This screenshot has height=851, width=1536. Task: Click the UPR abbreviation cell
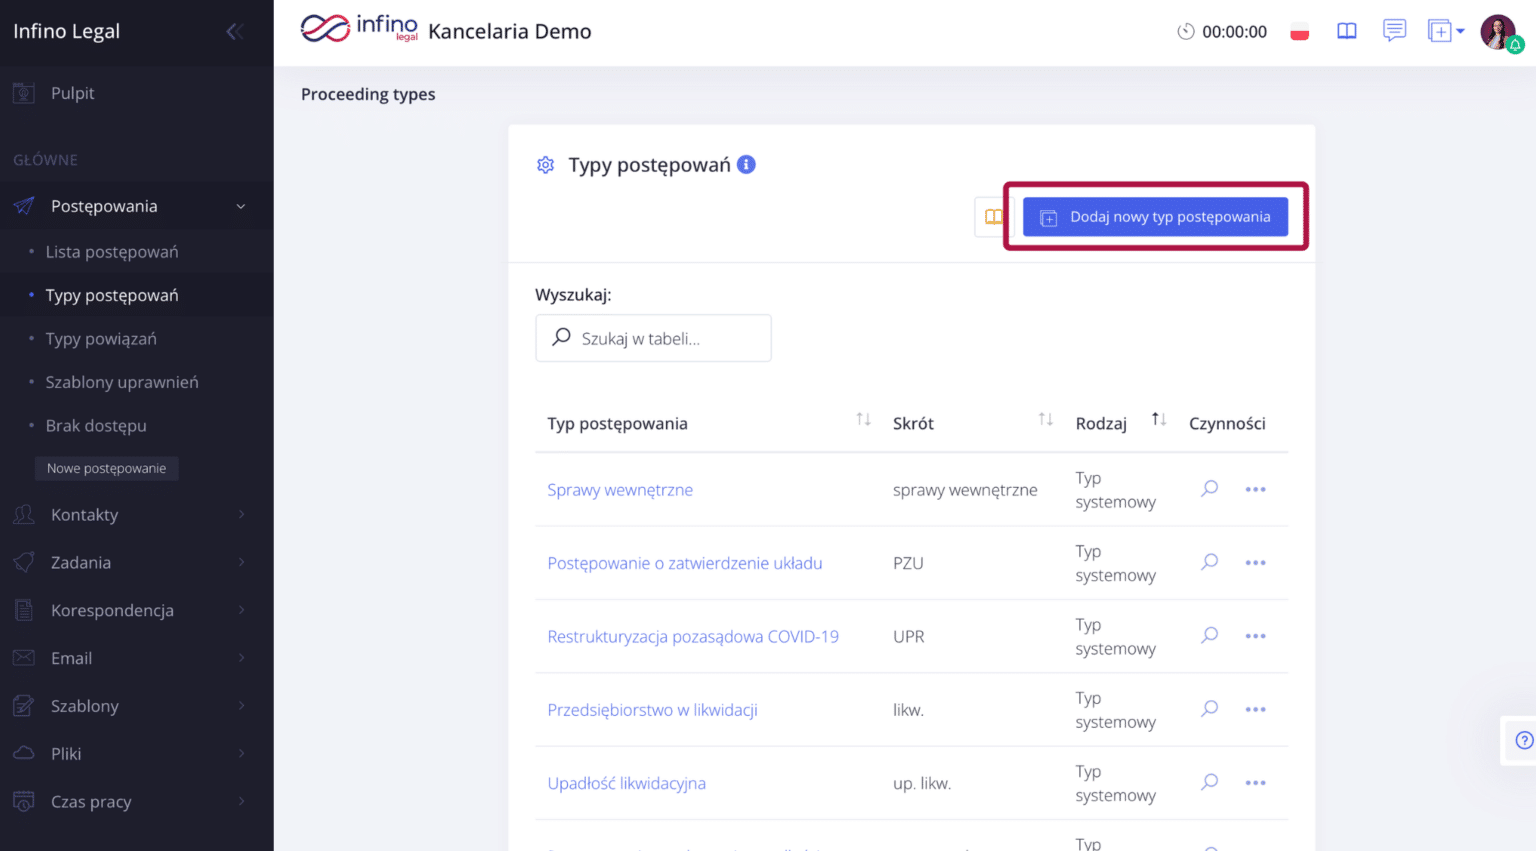coord(909,637)
